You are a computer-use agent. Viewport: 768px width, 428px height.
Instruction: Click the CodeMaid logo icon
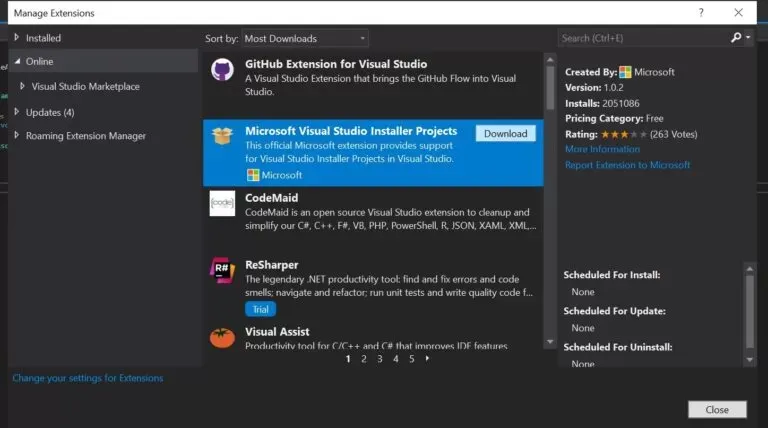tap(222, 203)
